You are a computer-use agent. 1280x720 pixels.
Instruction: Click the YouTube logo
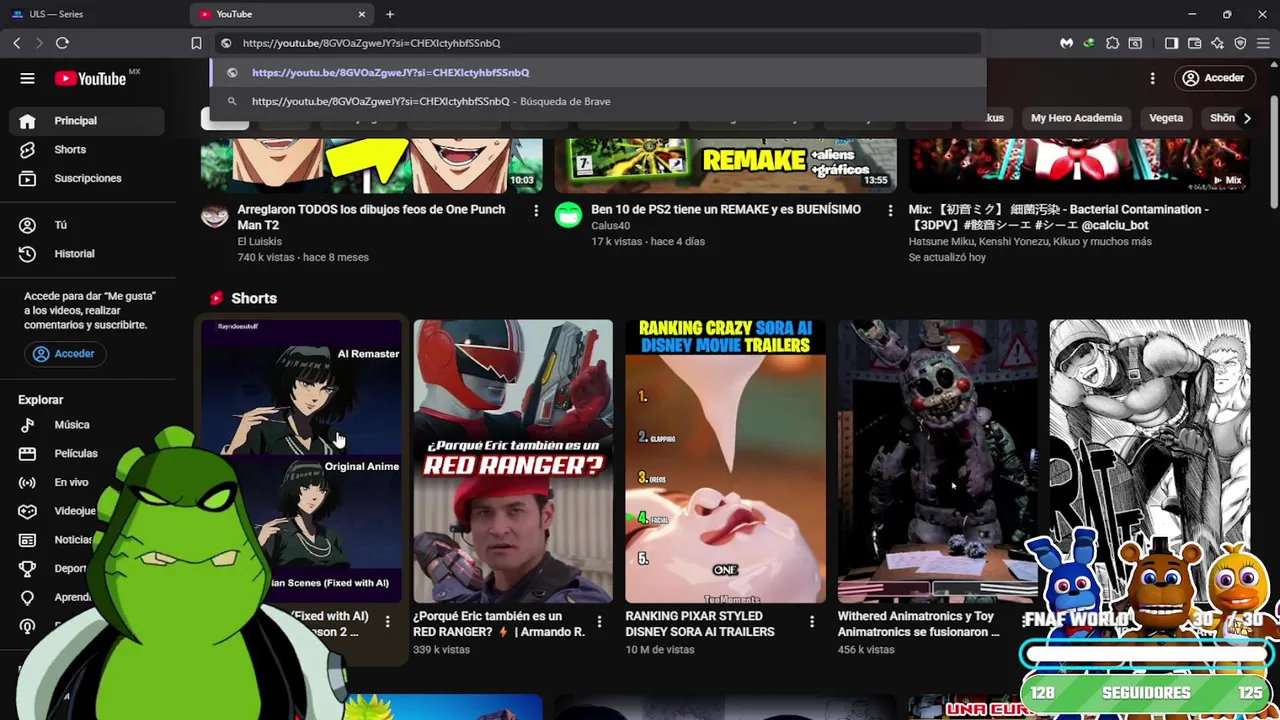point(90,79)
